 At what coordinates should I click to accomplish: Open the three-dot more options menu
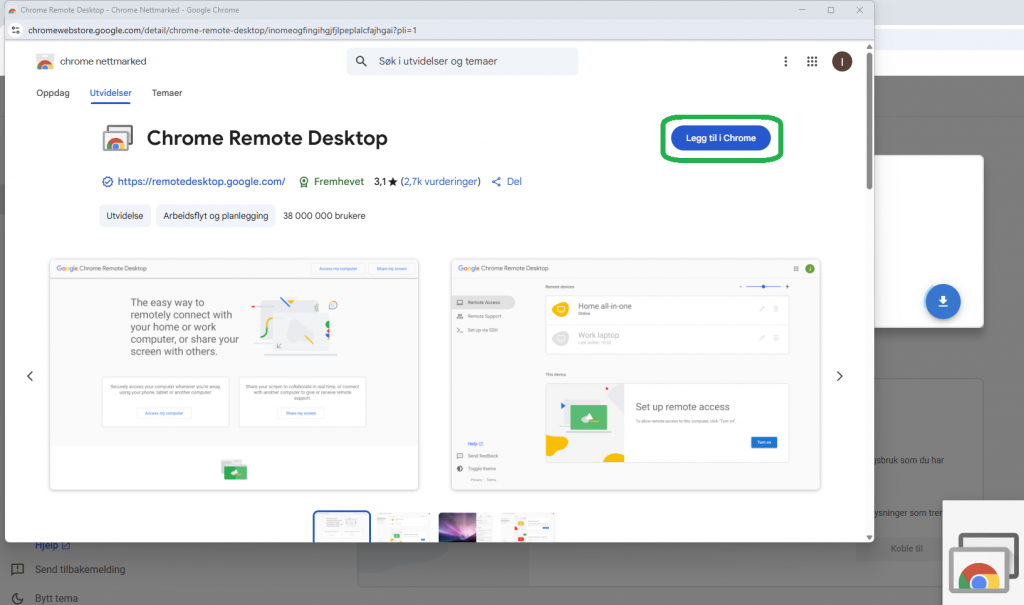click(786, 61)
